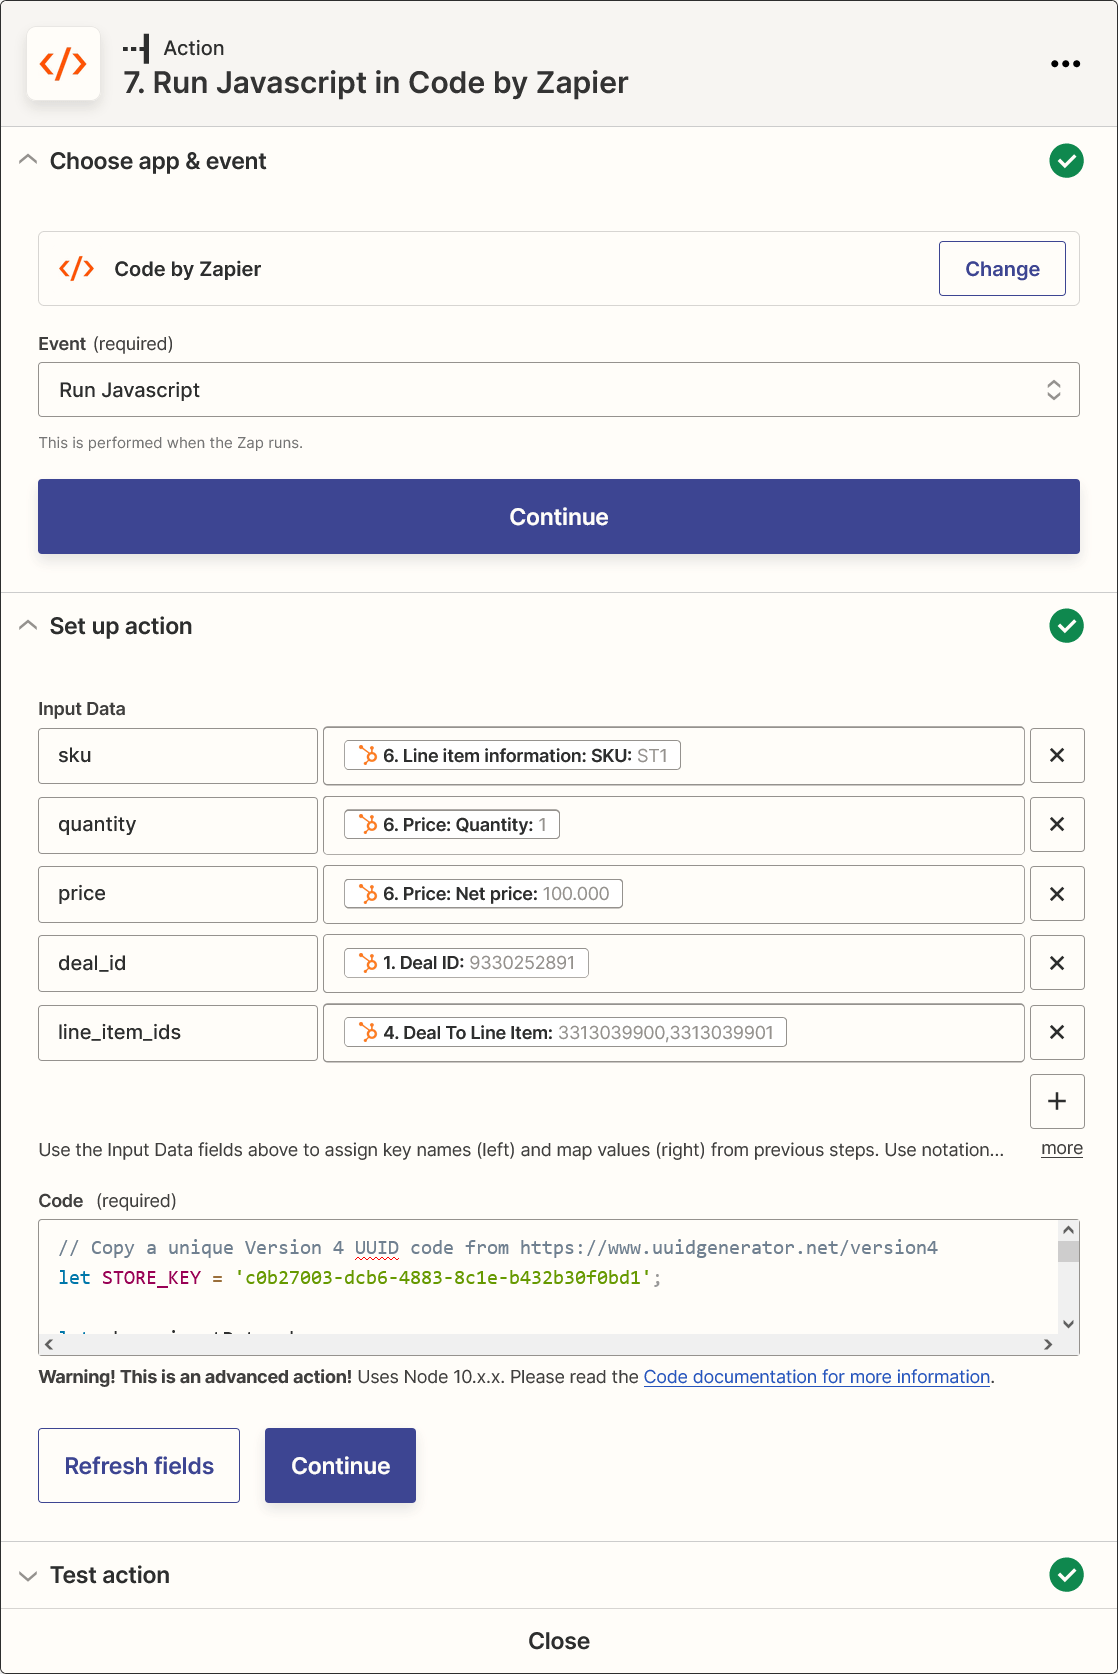The width and height of the screenshot is (1118, 1674).
Task: Click the 'This is performed when the Zap runs.' text
Action: (171, 443)
